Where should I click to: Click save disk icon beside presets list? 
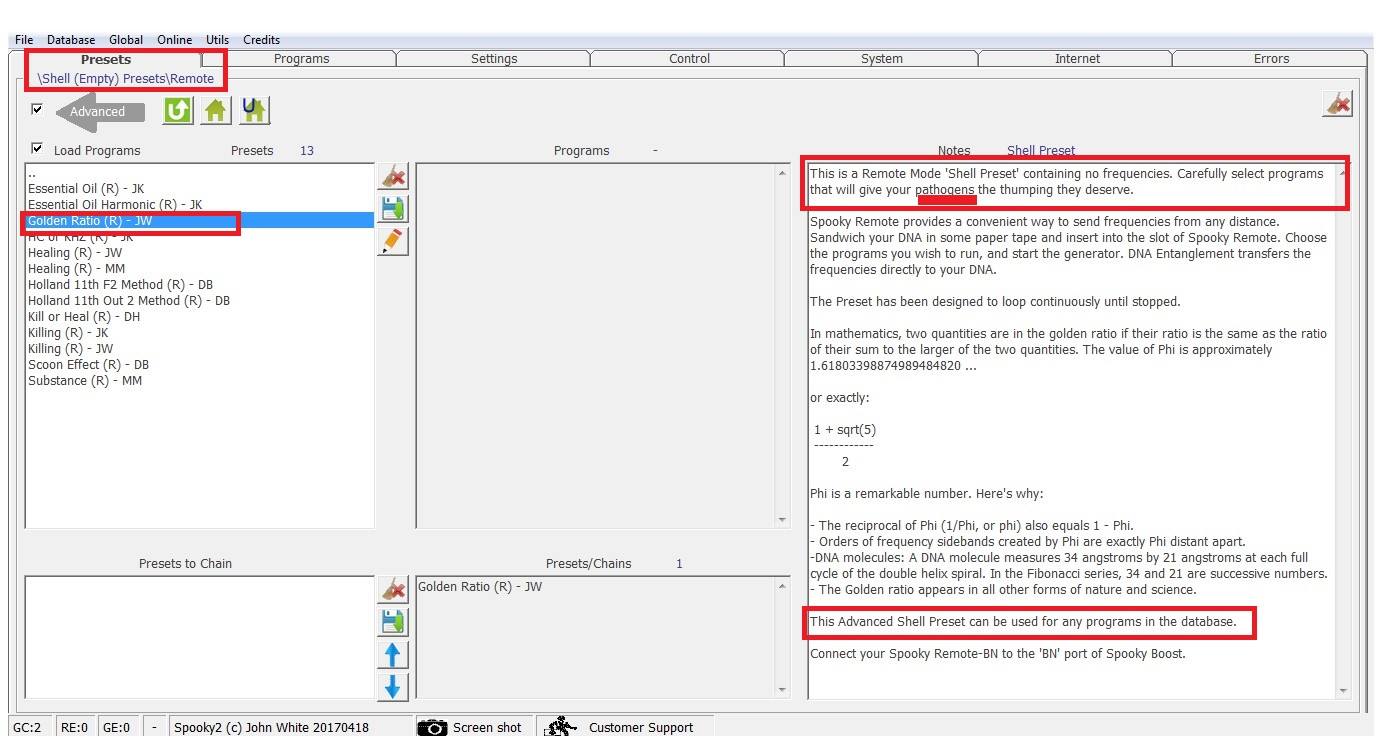393,209
